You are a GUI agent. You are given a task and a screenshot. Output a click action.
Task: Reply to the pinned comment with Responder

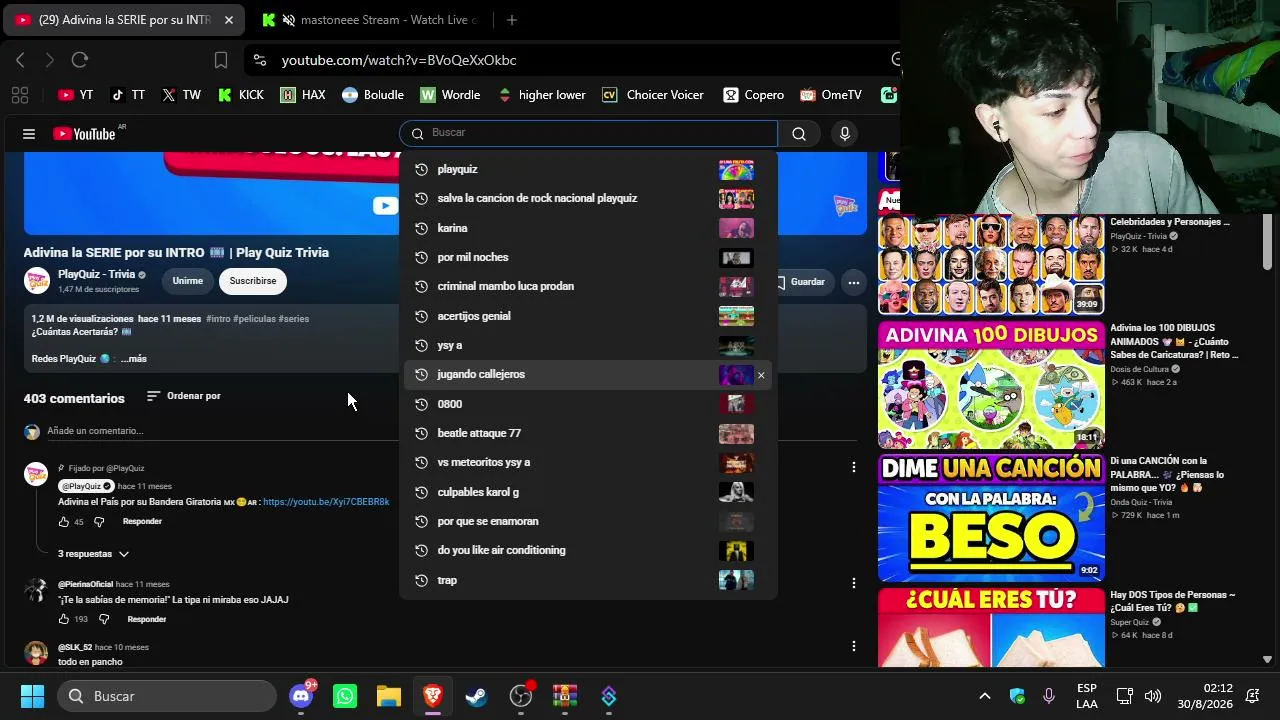(x=142, y=522)
